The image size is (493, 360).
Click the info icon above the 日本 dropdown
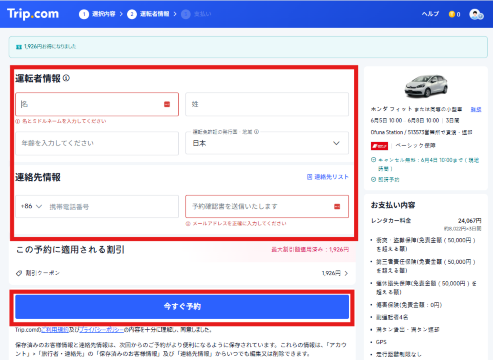tap(256, 132)
